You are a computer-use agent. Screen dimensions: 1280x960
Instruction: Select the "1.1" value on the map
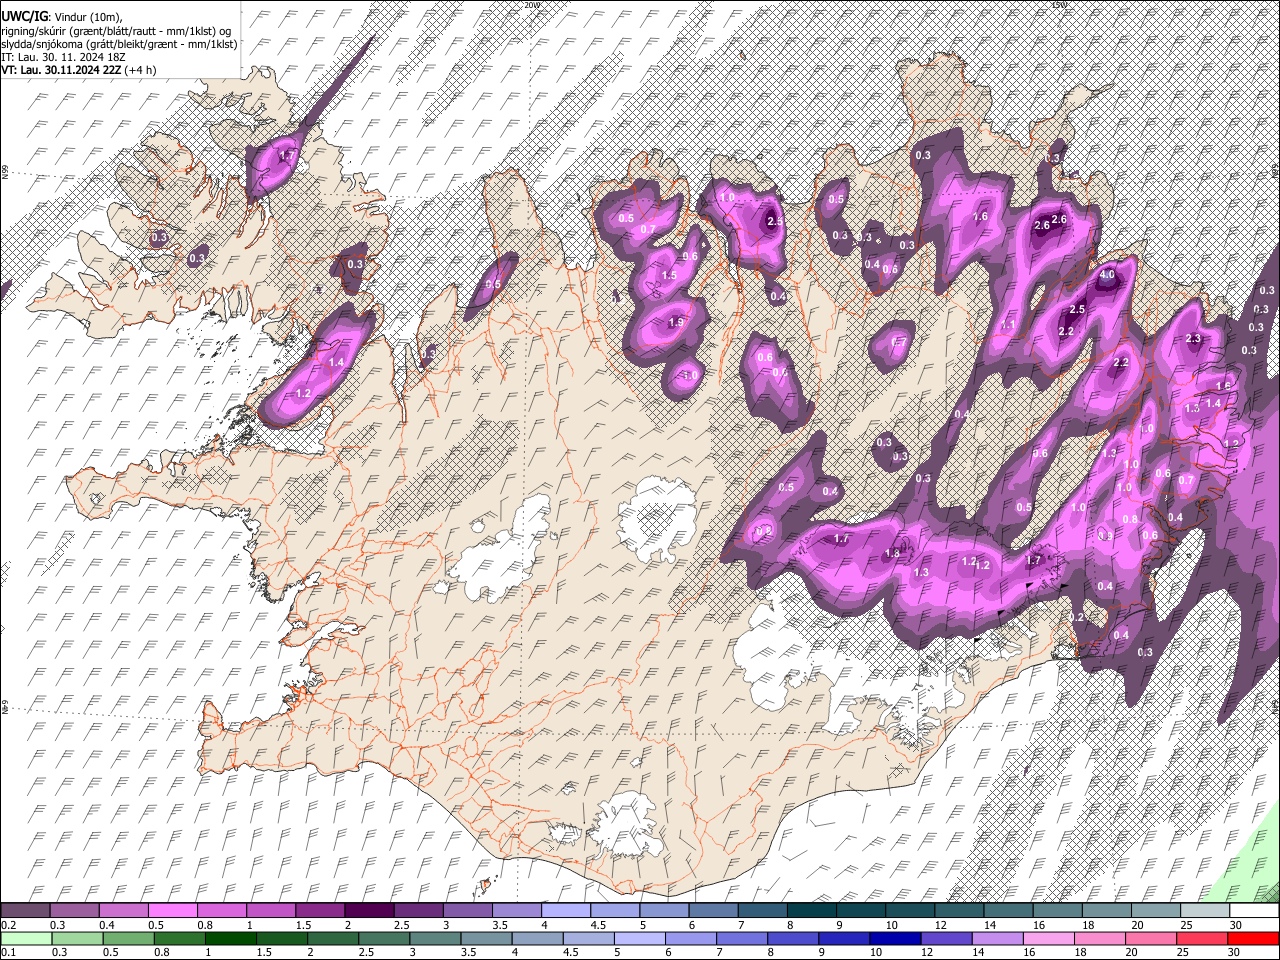[x=1008, y=325]
